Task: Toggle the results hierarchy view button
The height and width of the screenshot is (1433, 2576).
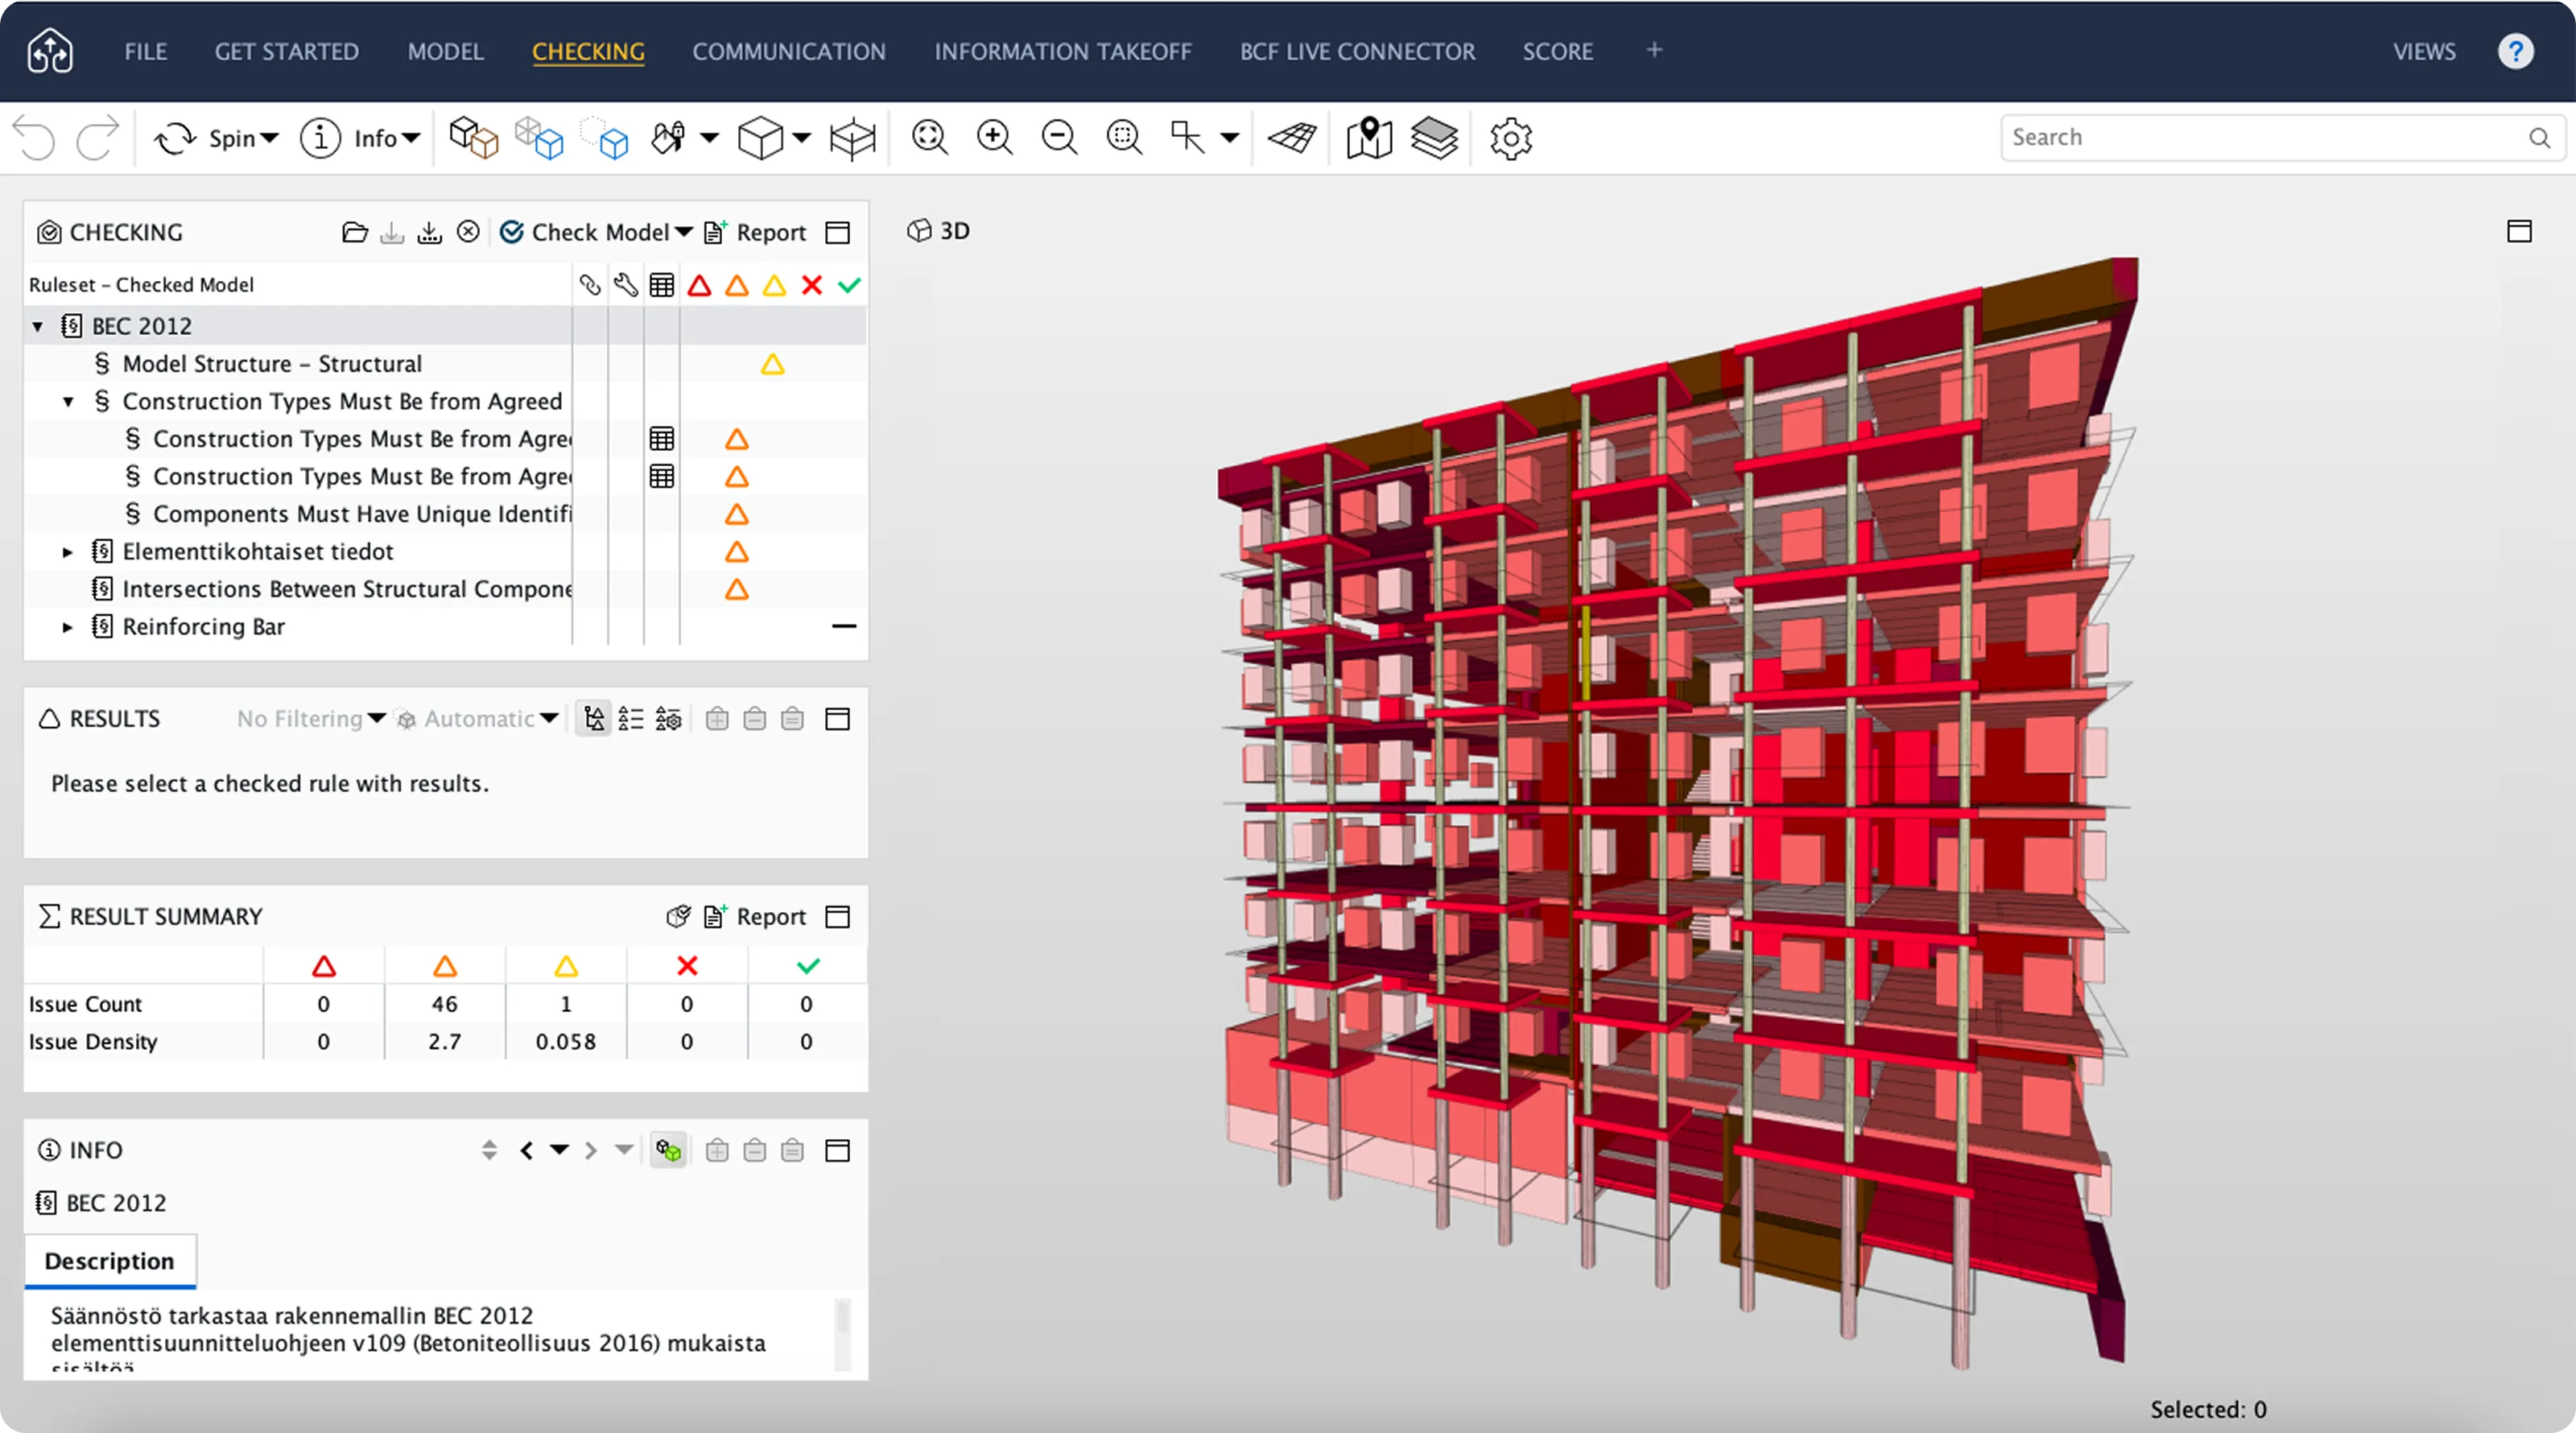Action: (594, 719)
